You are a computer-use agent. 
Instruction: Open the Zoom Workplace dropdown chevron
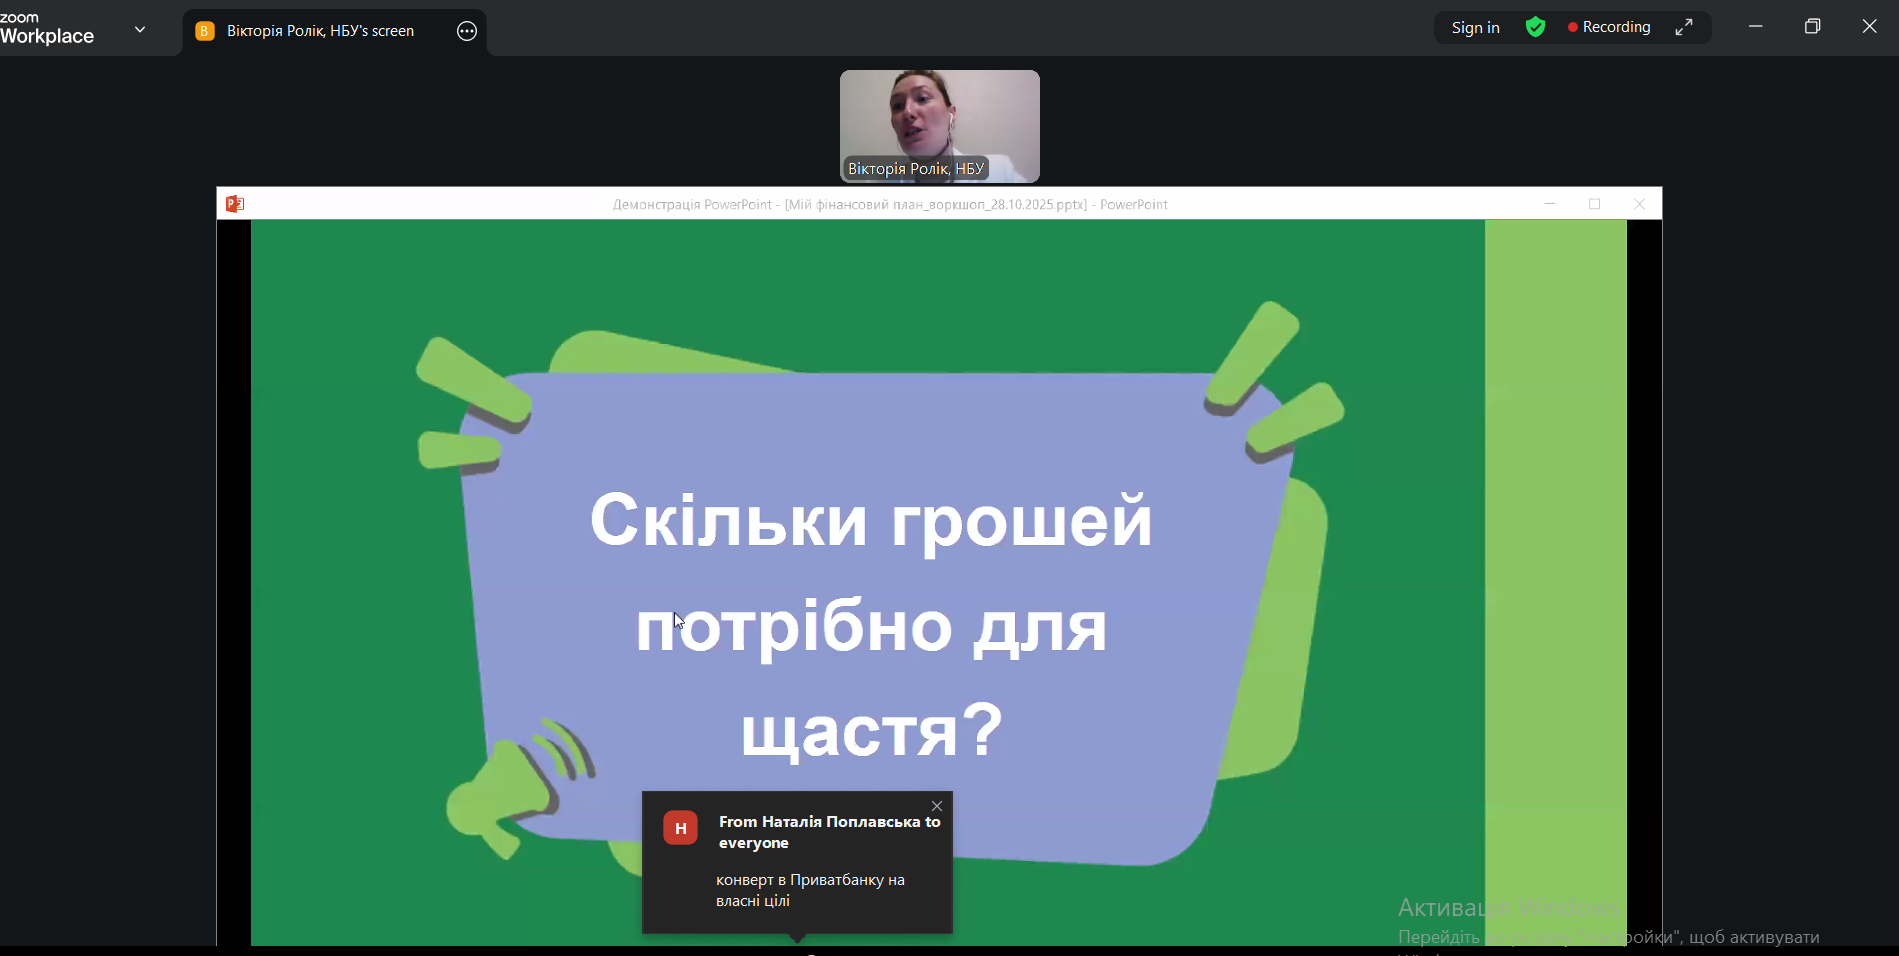tap(140, 30)
